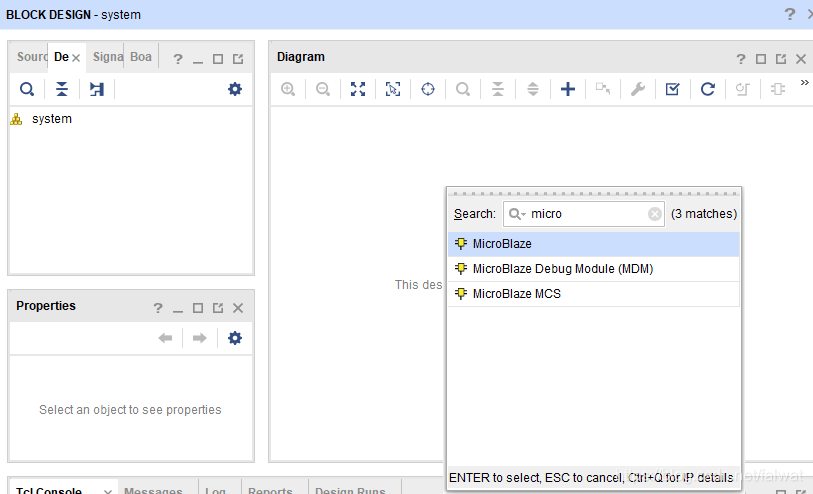The image size is (813, 494).
Task: Open search options dropdown magnifier
Action: [x=516, y=214]
